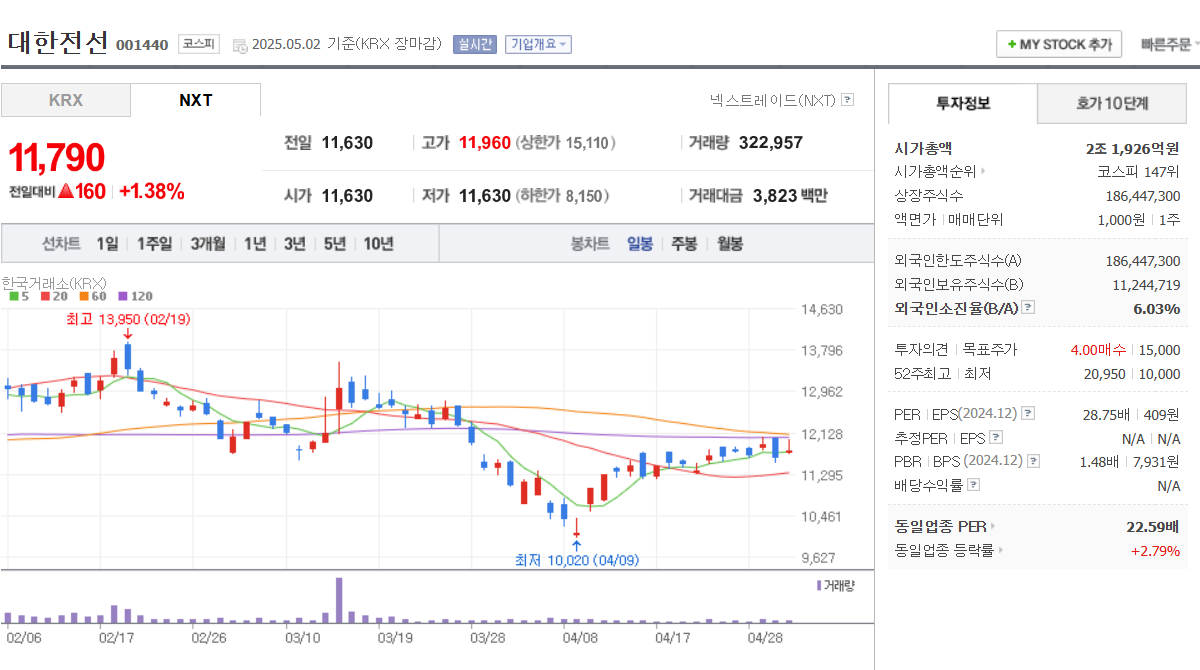Viewport: 1200px width, 670px height.
Task: Open the 배당수익률 help icon
Action: 972,484
